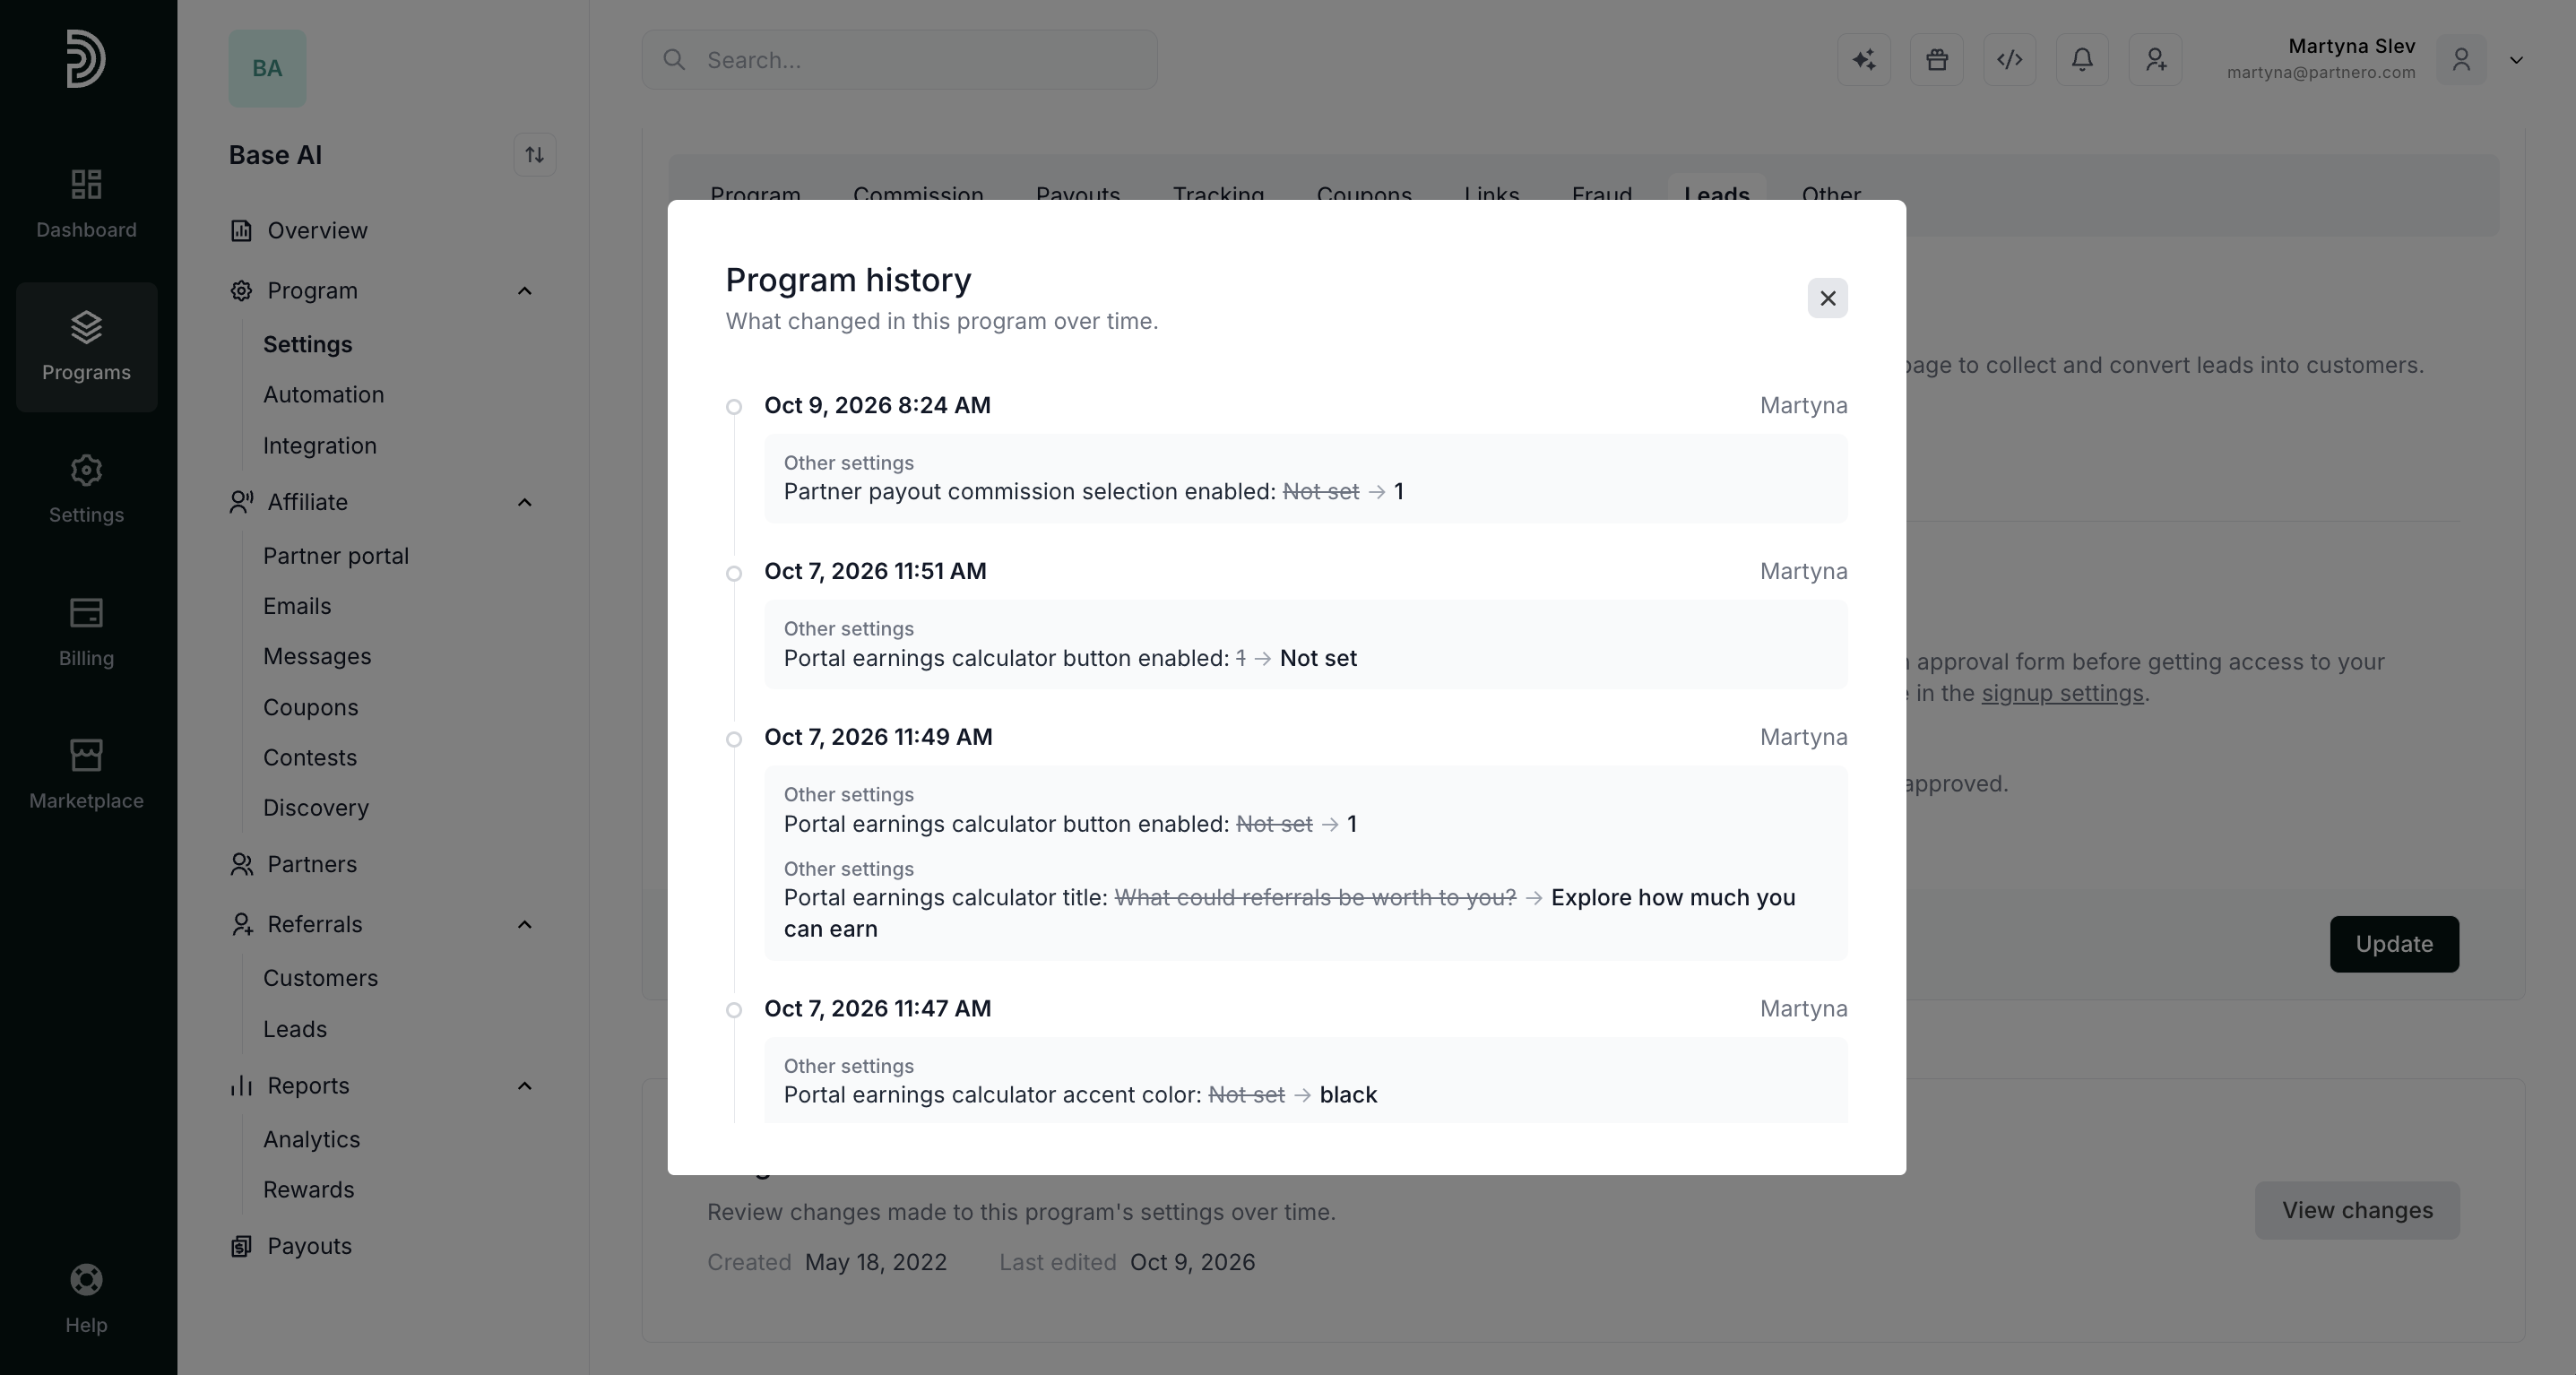Viewport: 2576px width, 1375px height.
Task: Open the user account dropdown arrow
Action: coord(2517,60)
